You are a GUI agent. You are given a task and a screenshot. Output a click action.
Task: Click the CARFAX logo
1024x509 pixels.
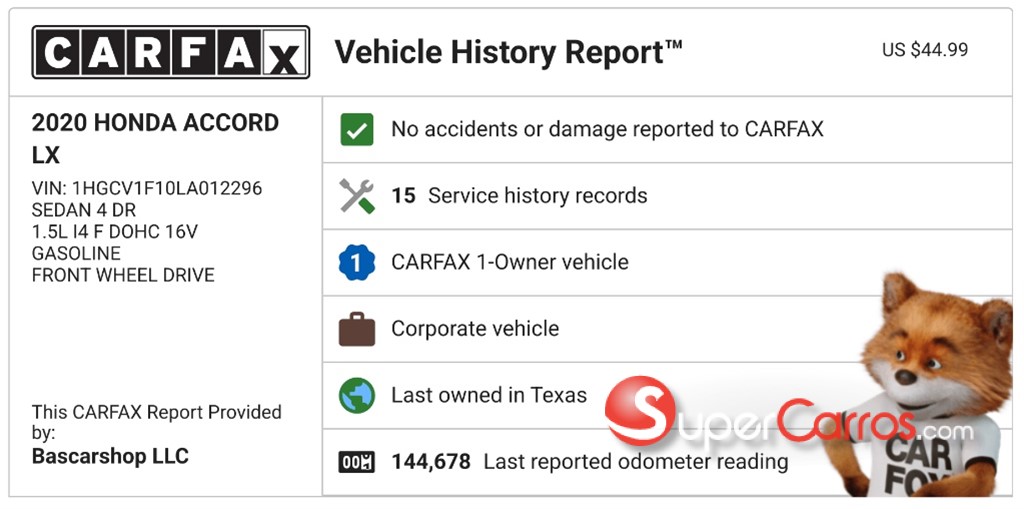(170, 52)
